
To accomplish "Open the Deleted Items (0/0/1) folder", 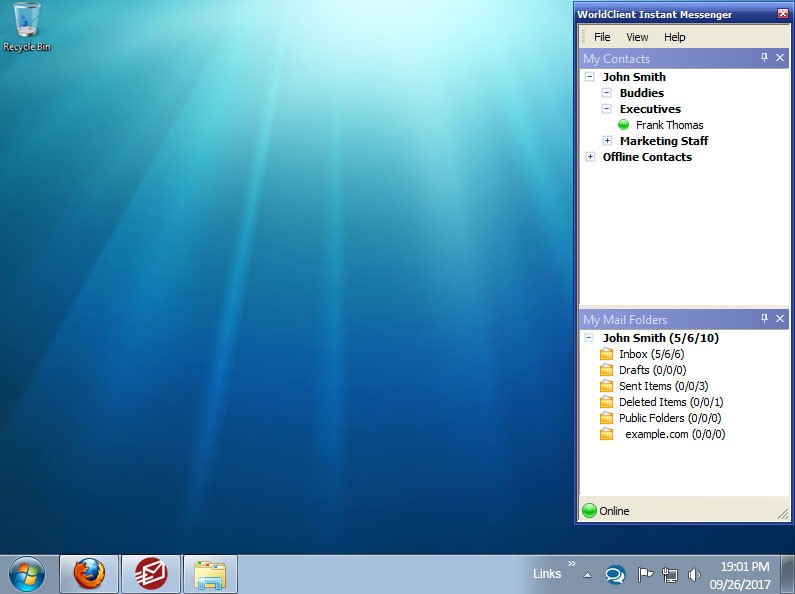I will [x=671, y=402].
